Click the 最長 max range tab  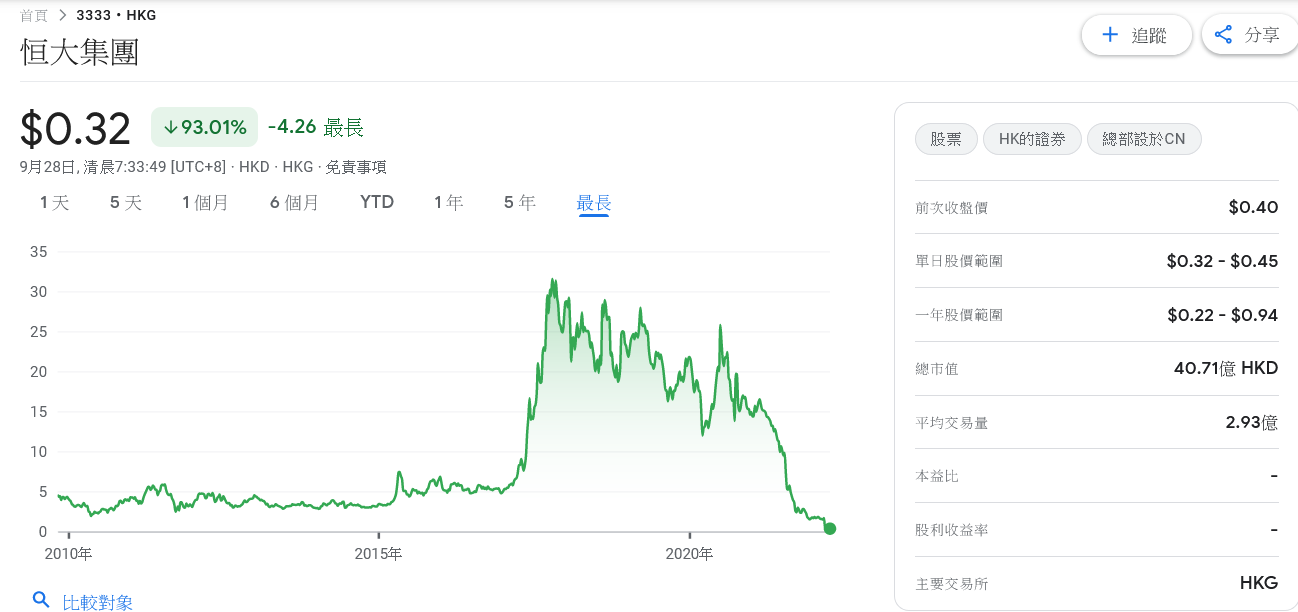(593, 203)
